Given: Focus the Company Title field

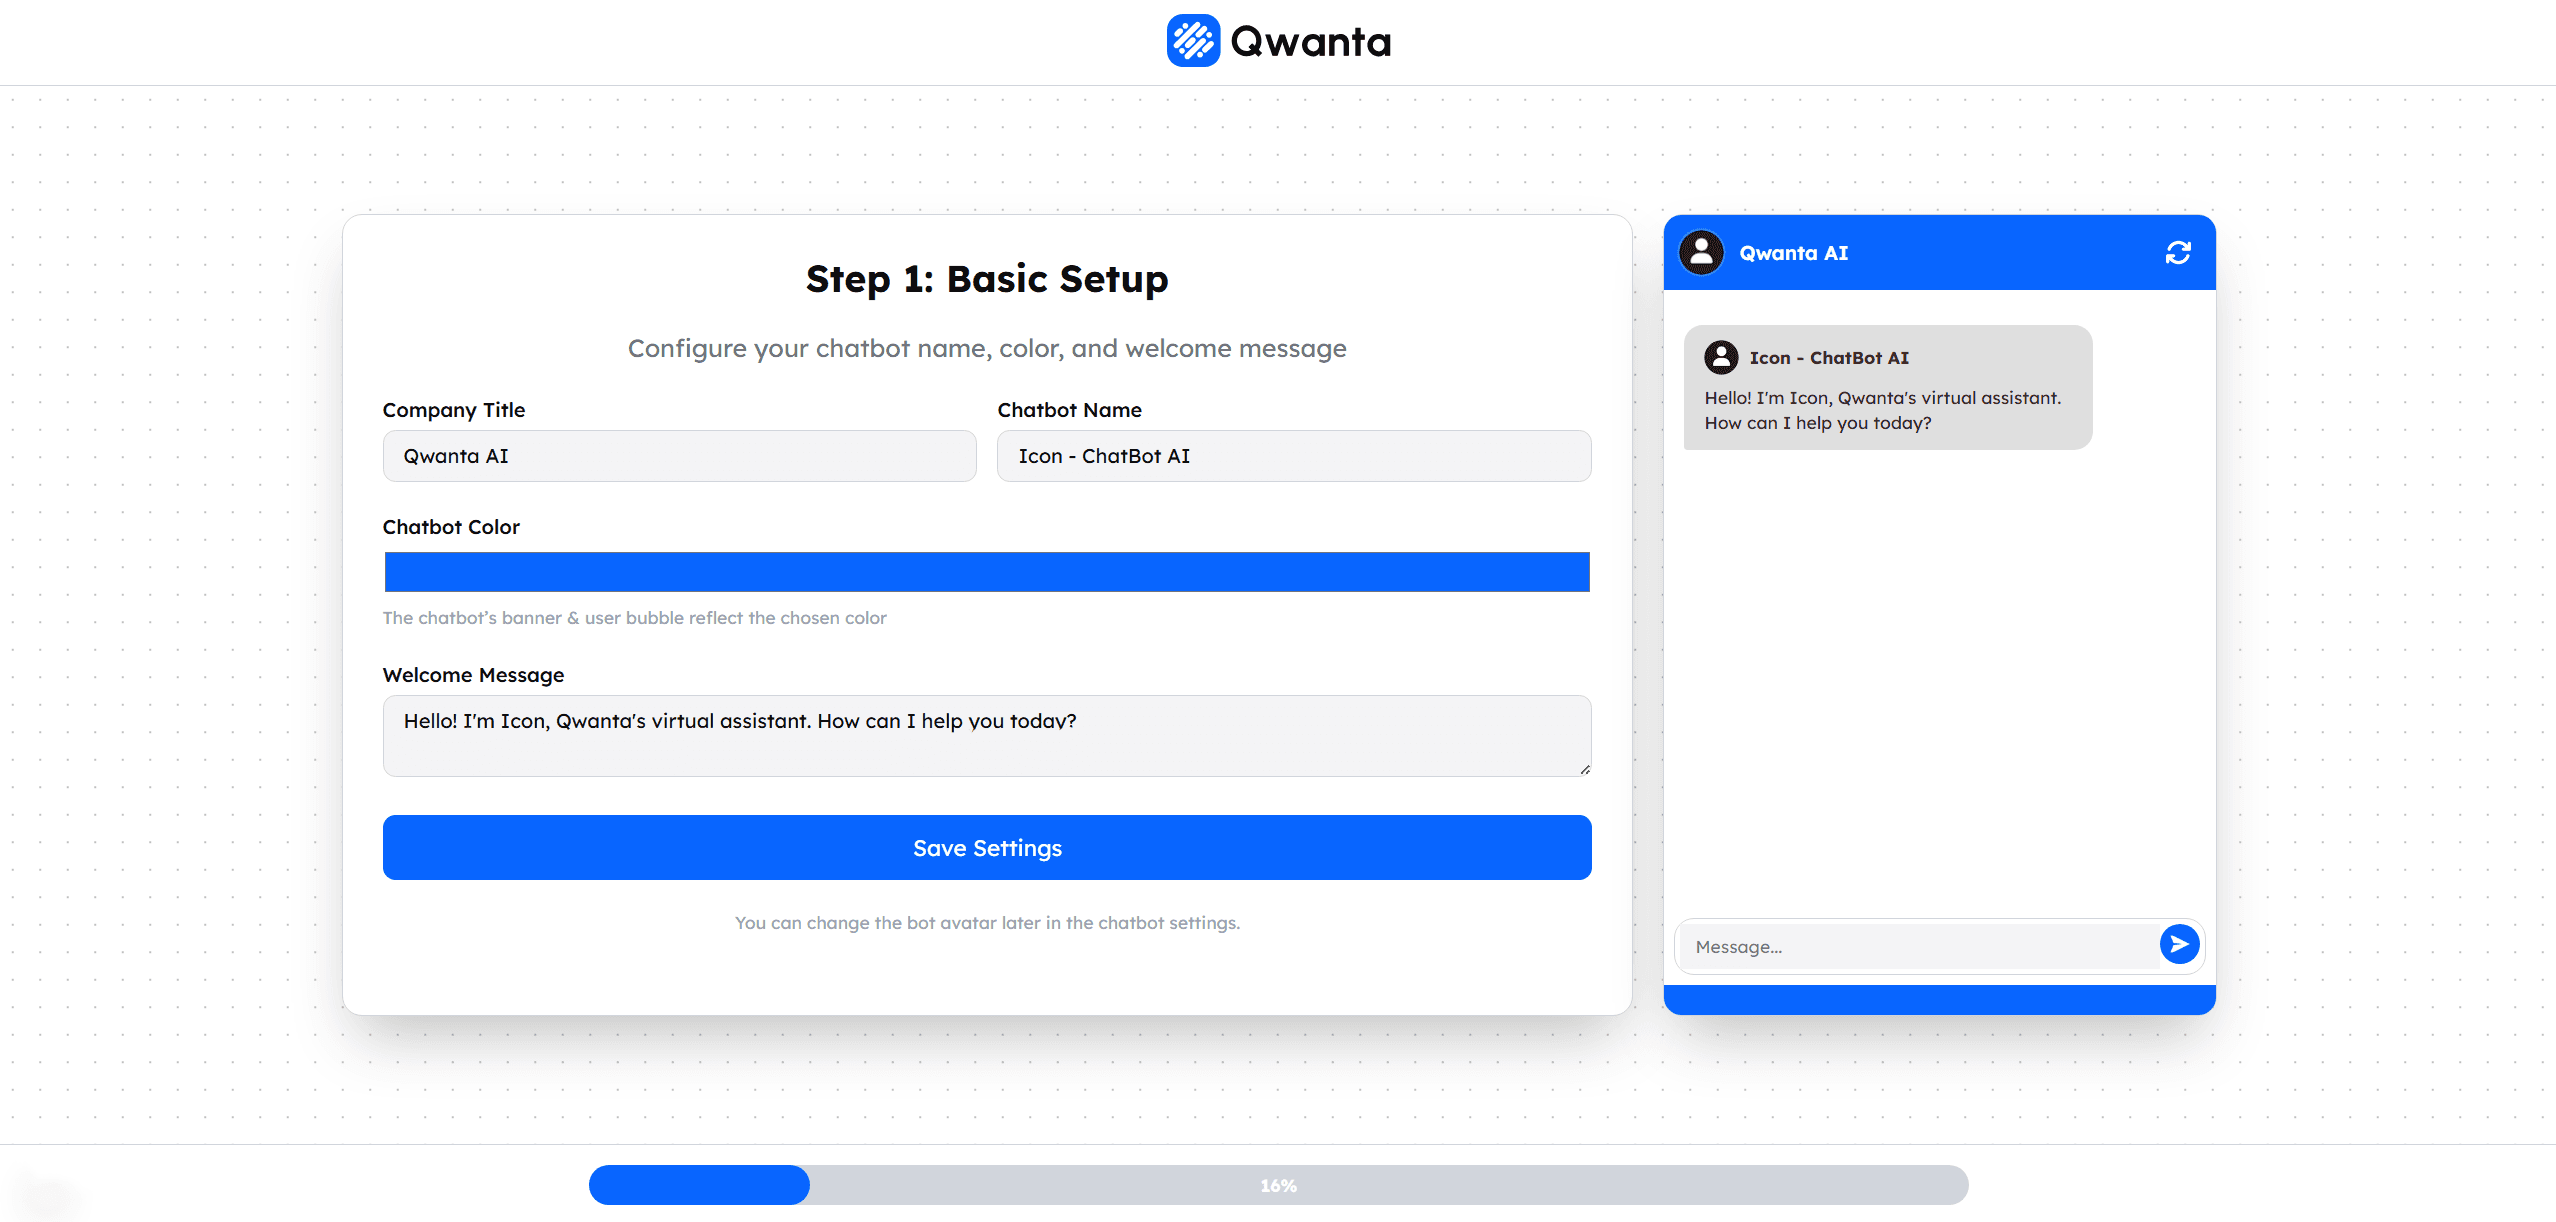Looking at the screenshot, I should click(679, 456).
